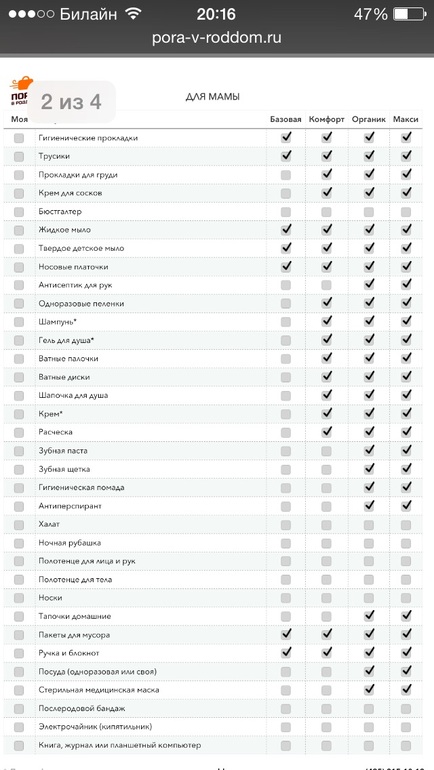Check Макси box for Электрочайник row
The width and height of the screenshot is (434, 770).
pos(406,727)
